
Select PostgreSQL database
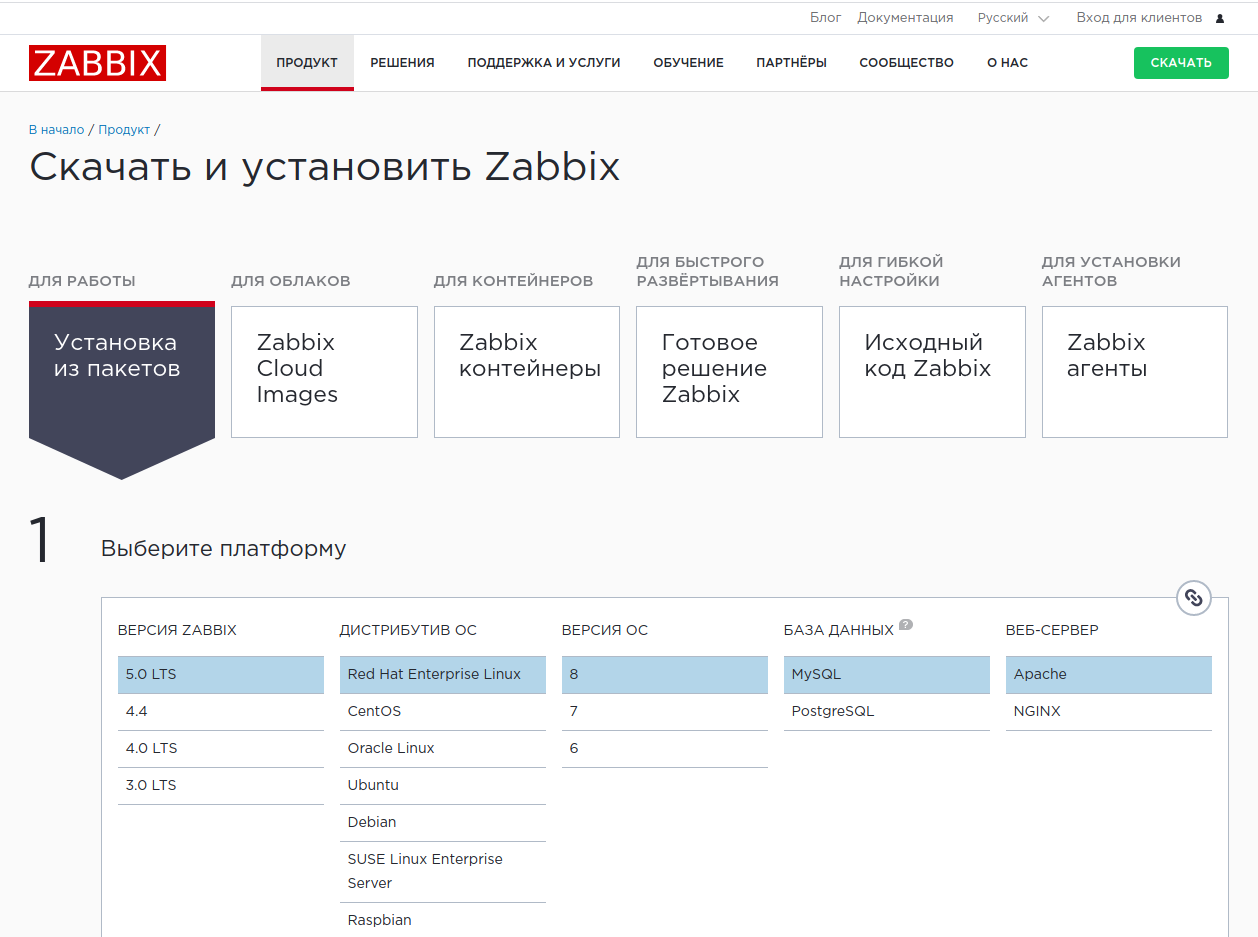pyautogui.click(x=887, y=711)
